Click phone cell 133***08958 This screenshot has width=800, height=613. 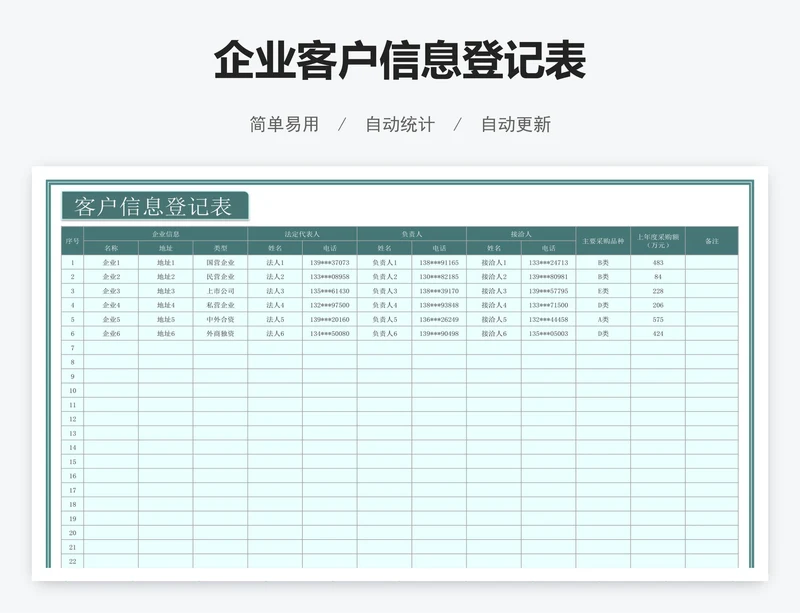[330, 277]
